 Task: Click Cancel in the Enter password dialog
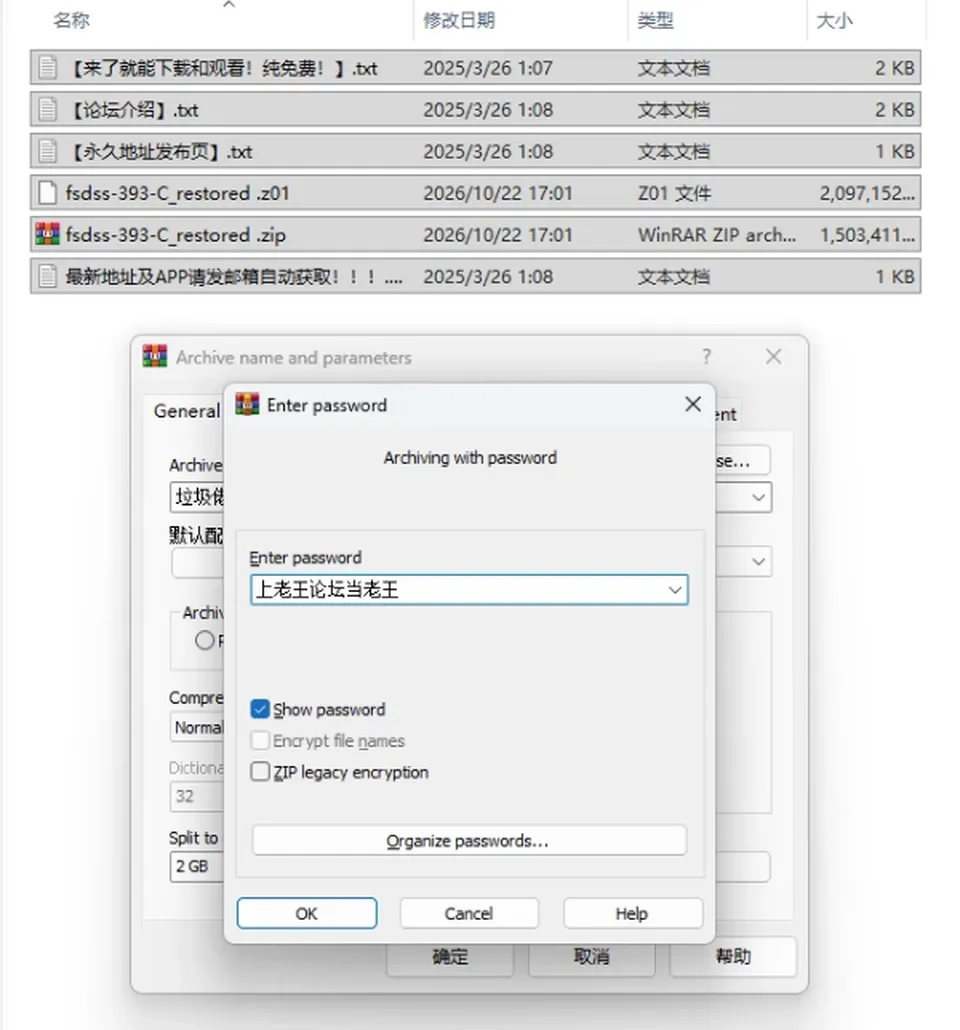click(x=469, y=913)
